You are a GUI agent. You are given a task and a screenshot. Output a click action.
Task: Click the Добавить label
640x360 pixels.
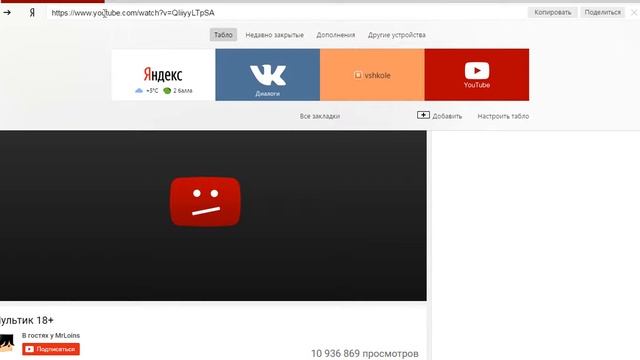coord(447,116)
